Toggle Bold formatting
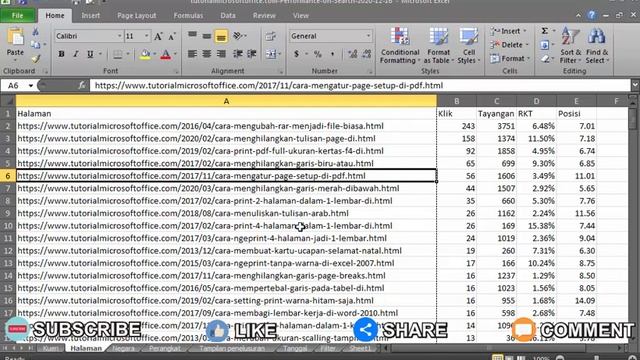 tap(61, 54)
